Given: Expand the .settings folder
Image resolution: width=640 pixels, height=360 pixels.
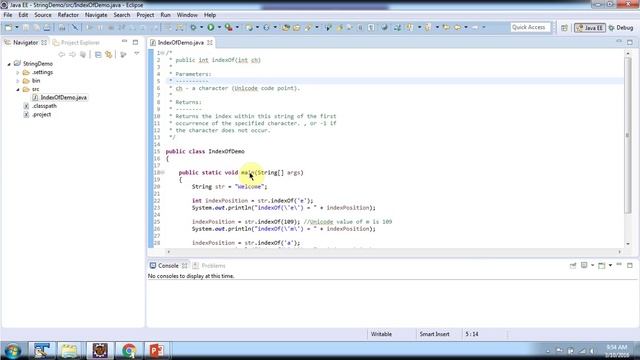Looking at the screenshot, I should click(18, 72).
